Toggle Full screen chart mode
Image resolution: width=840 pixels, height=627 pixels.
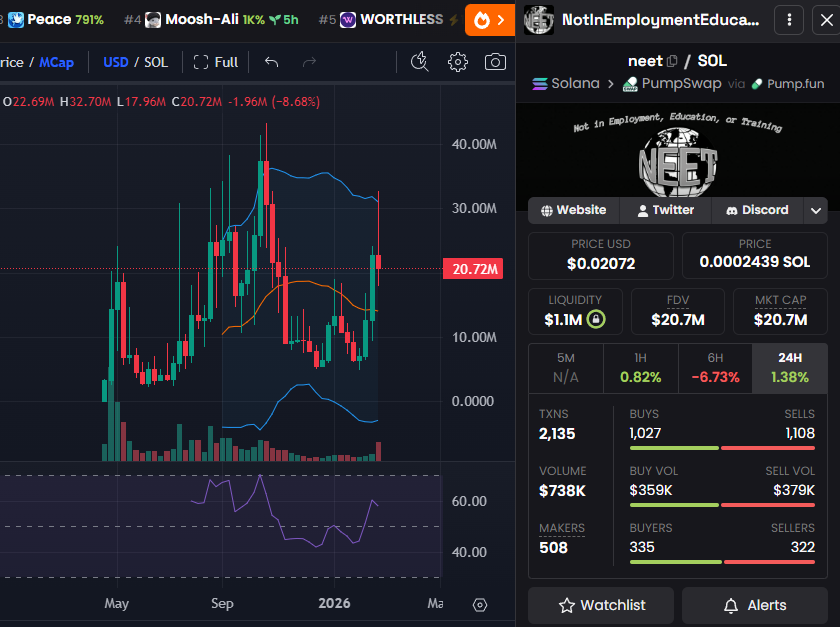coord(215,62)
